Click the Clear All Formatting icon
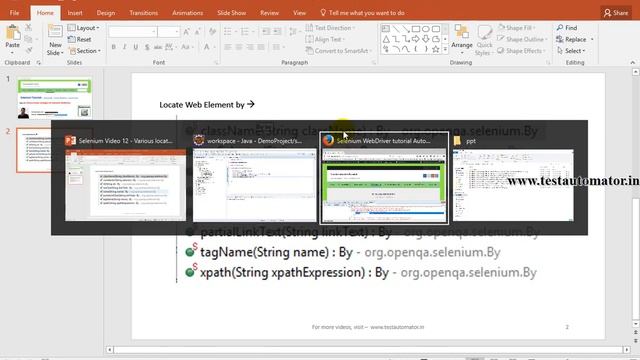 pyautogui.click(x=212, y=32)
